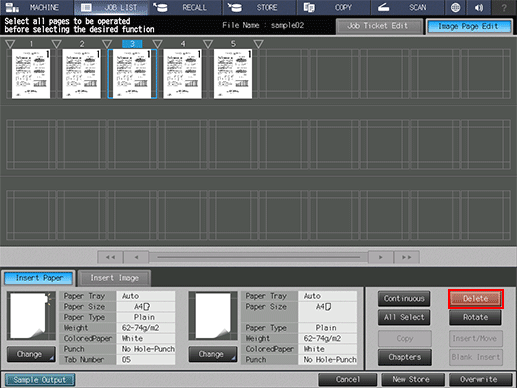
Task: Select page 4 thumbnail
Action: pyautogui.click(x=183, y=74)
